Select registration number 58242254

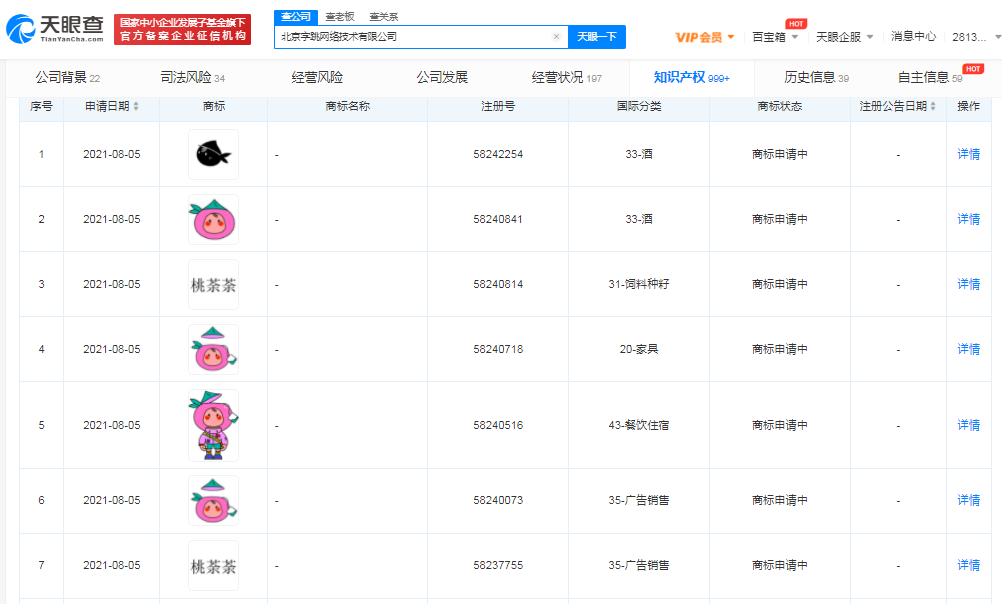click(498, 154)
